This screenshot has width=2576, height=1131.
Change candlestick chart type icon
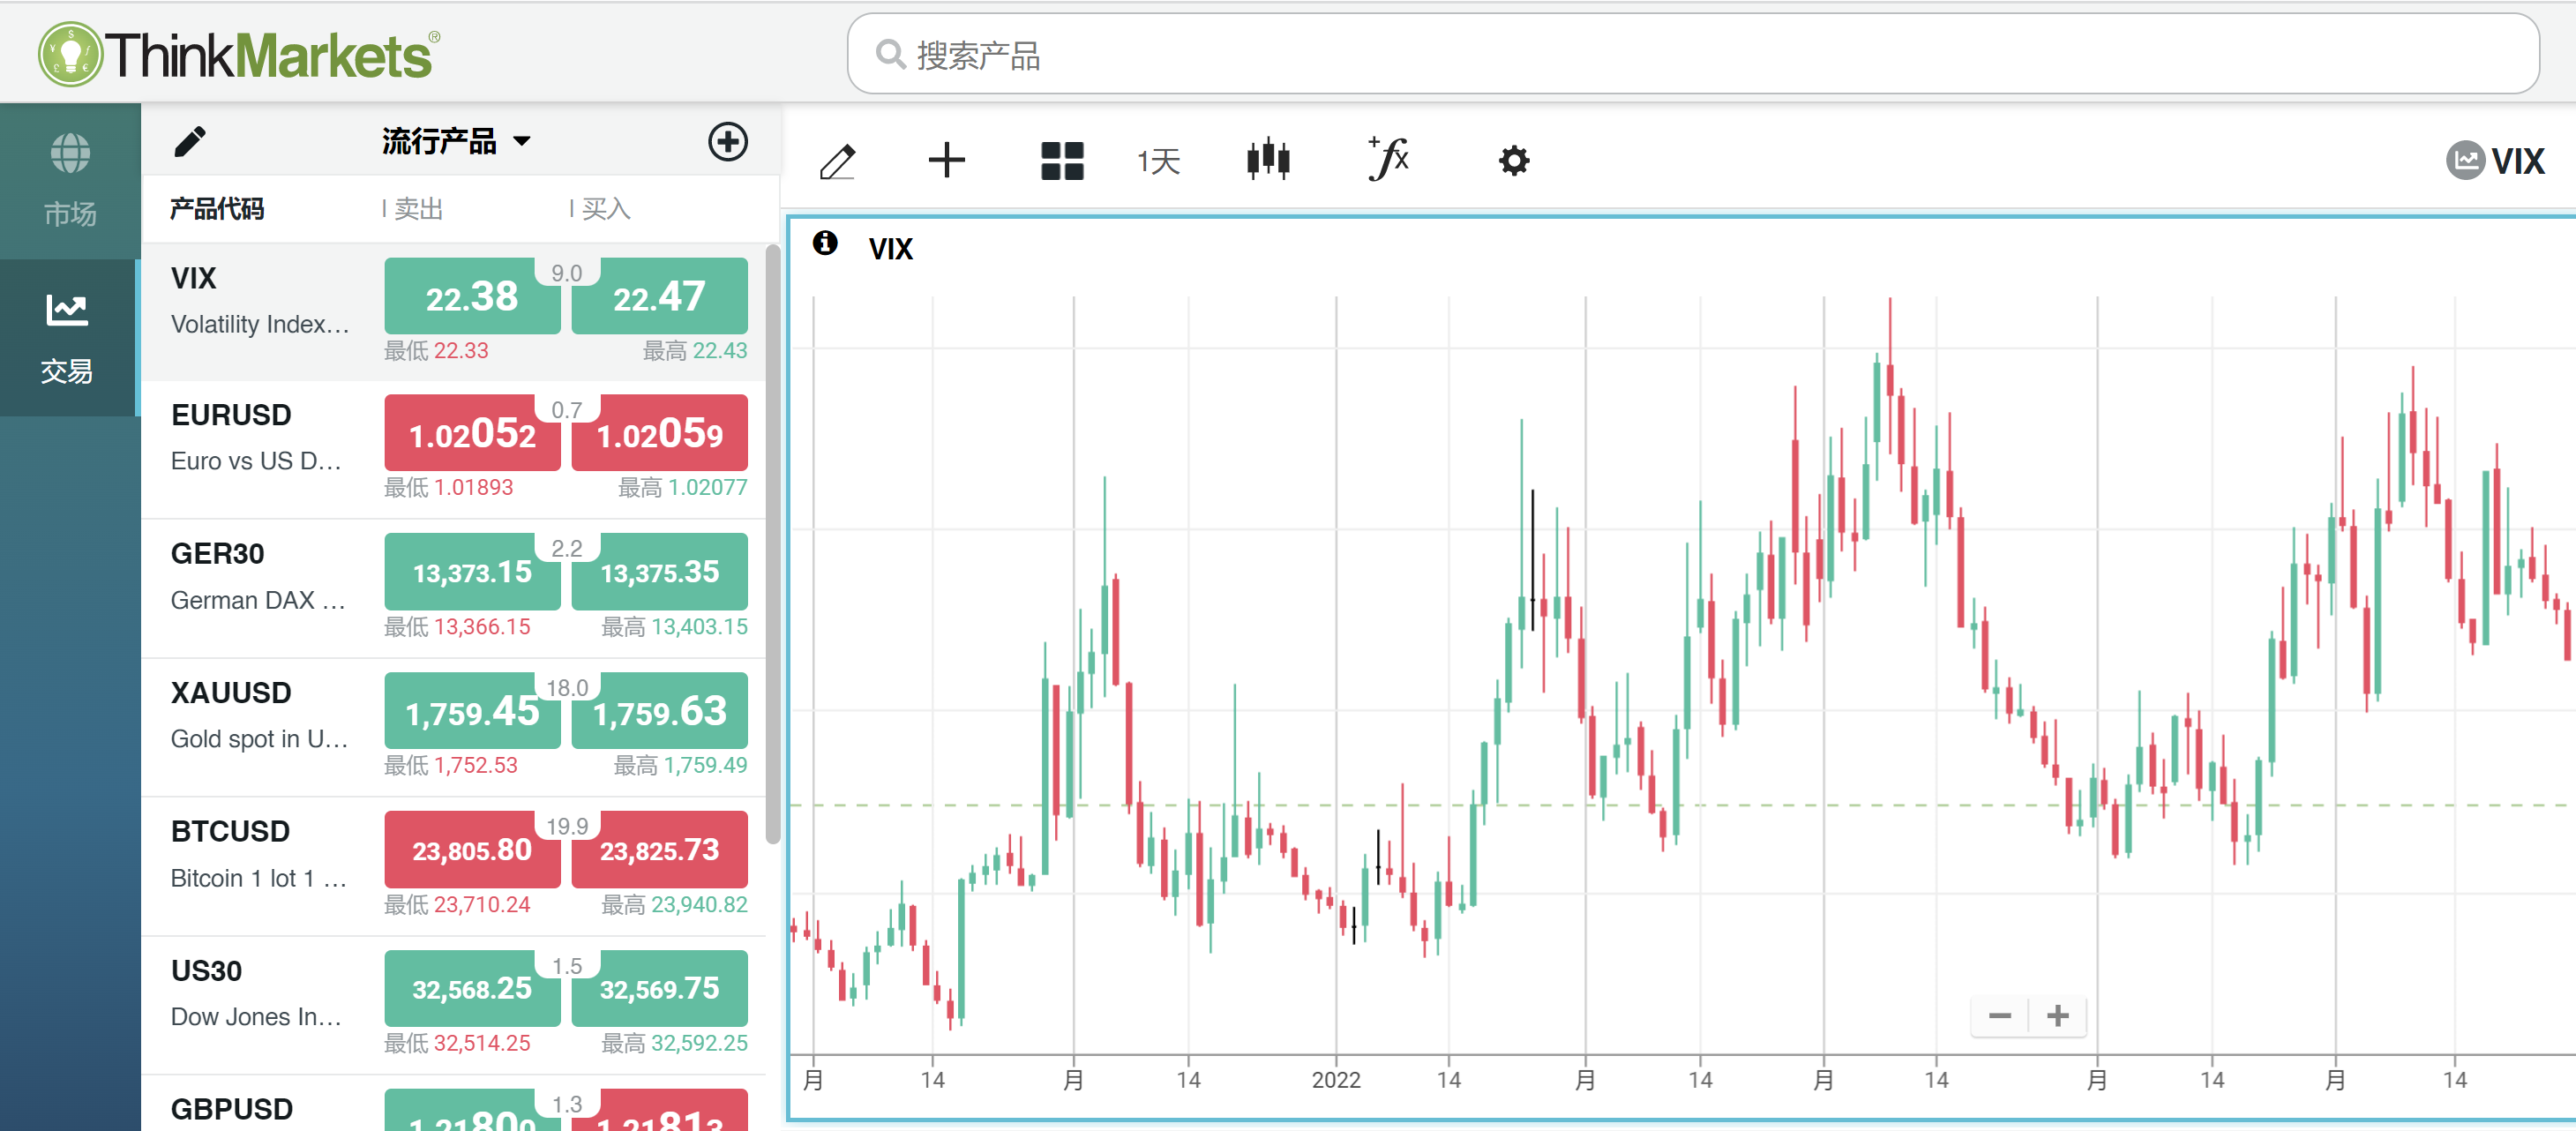tap(1268, 159)
